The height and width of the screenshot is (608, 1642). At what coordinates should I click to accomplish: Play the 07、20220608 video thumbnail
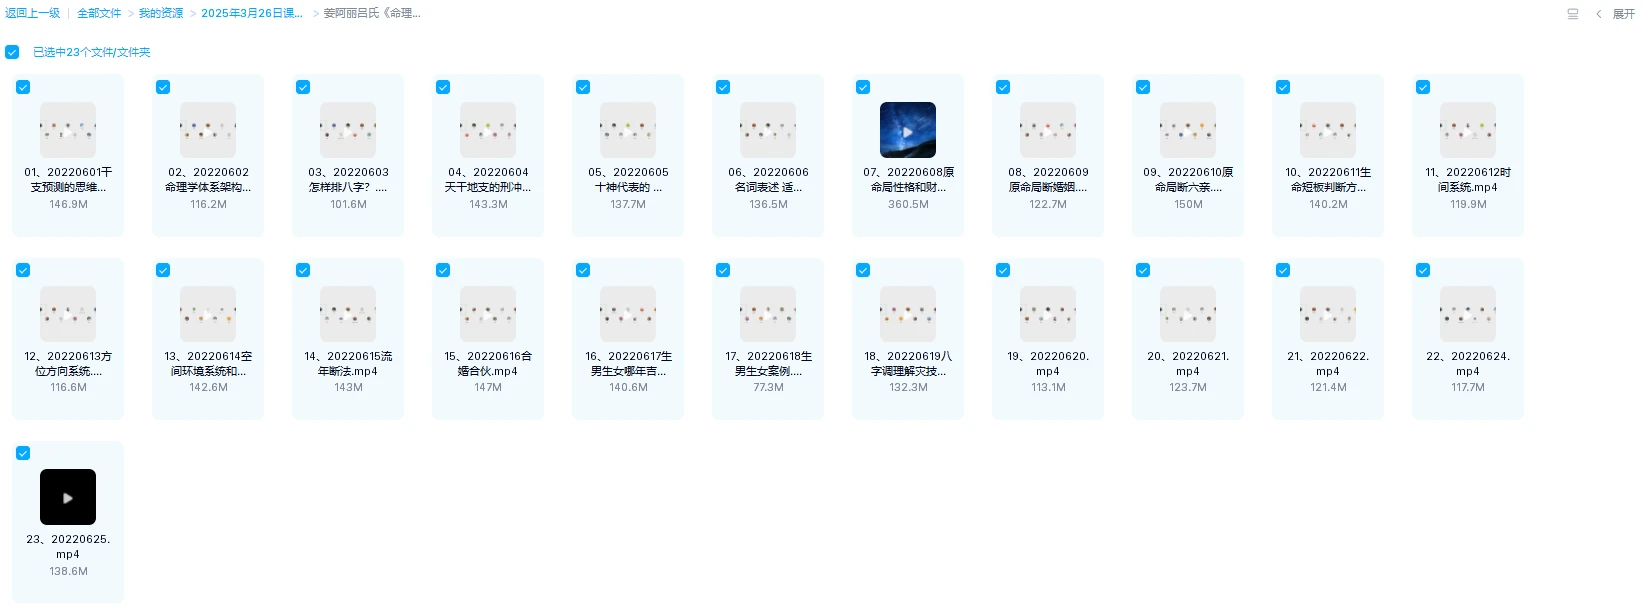[908, 130]
